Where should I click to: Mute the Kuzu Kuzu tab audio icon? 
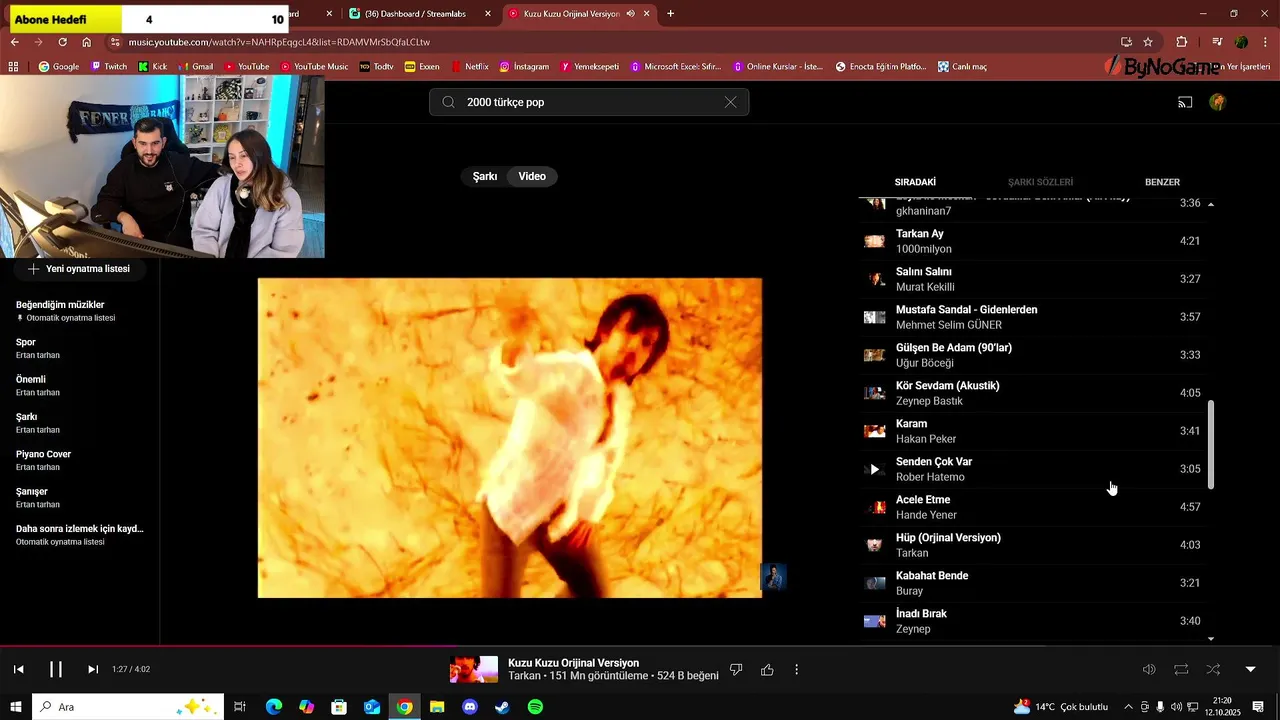[630, 14]
